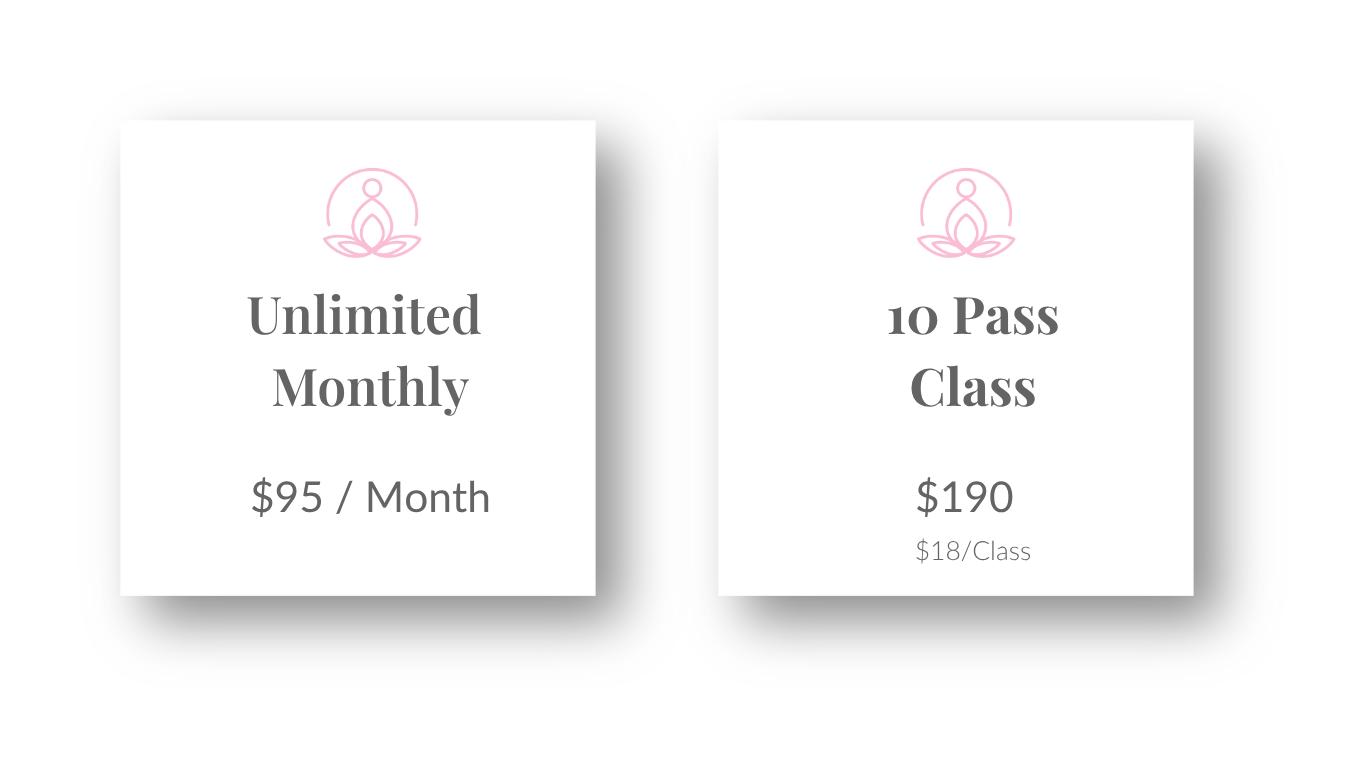Select the "Unlimited" heading word
The height and width of the screenshot is (768, 1366).
(x=364, y=315)
